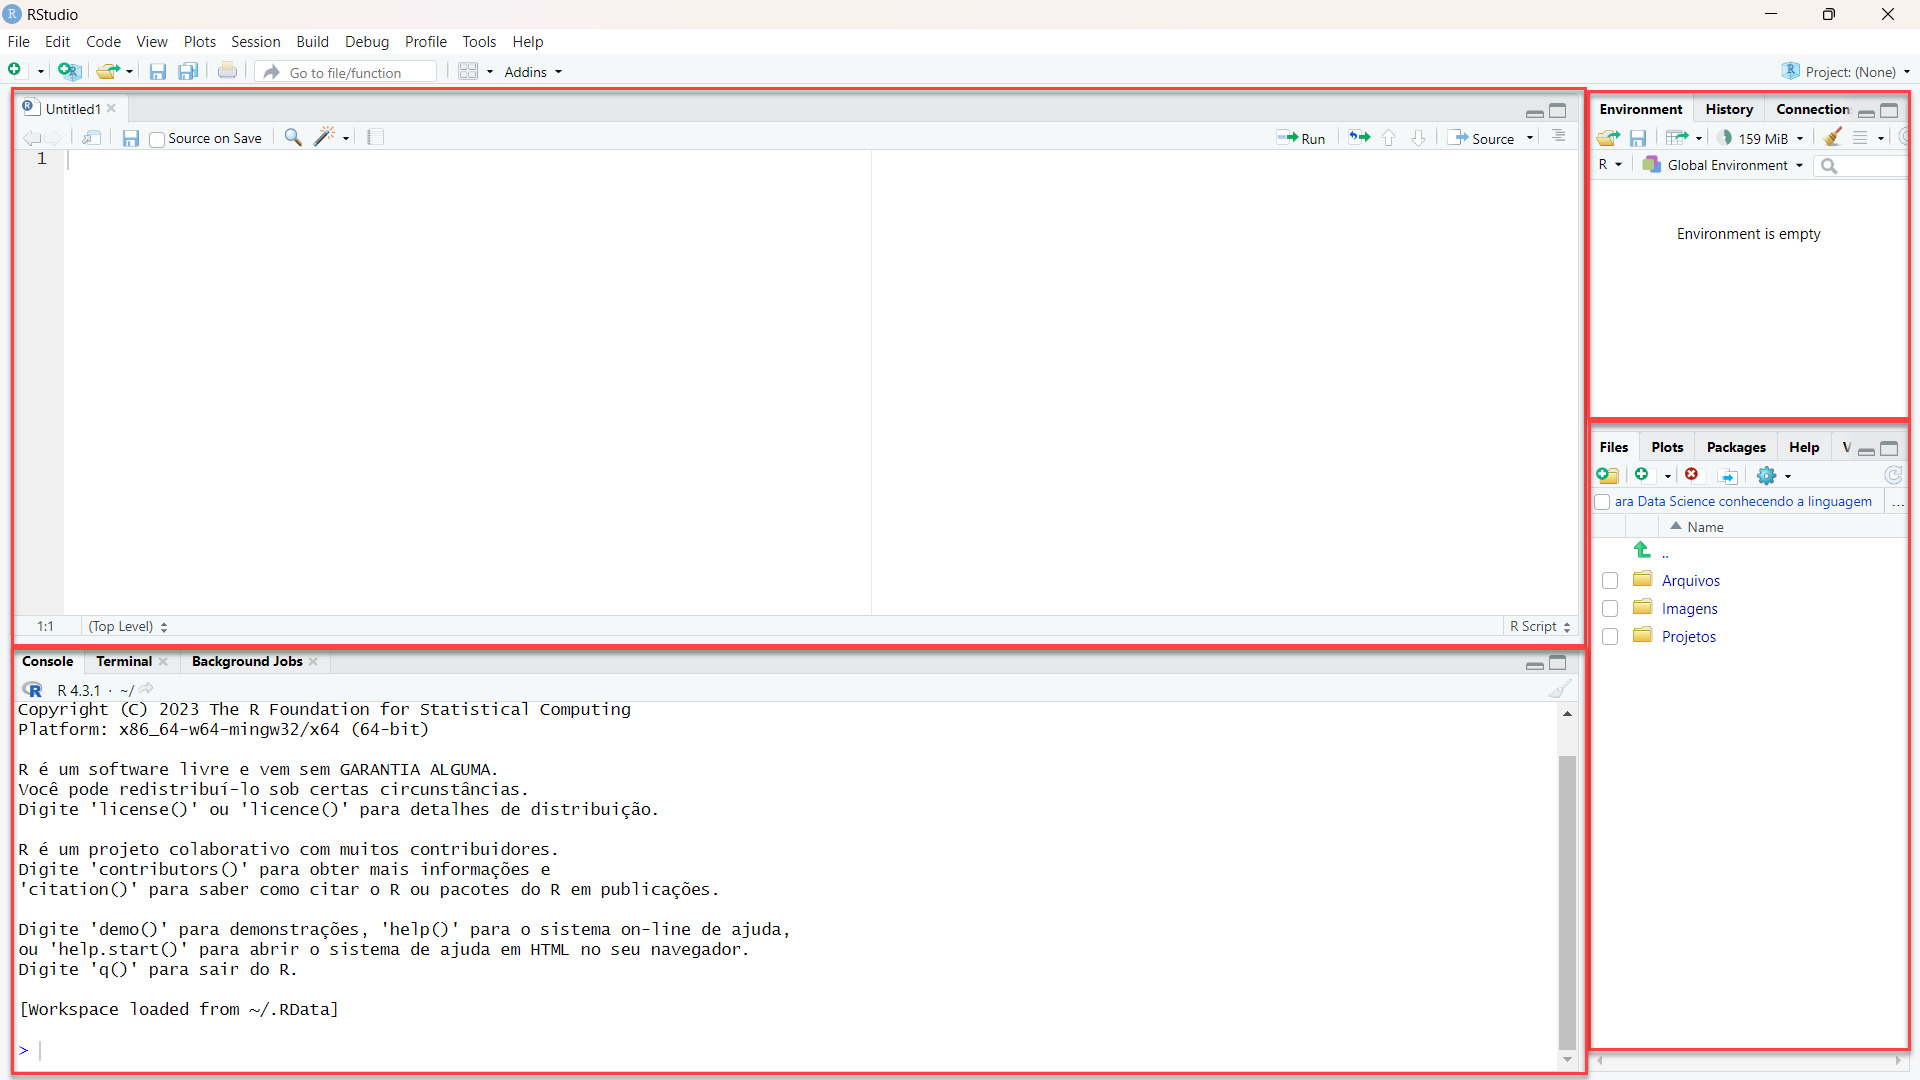Tick the Imagens folder checkbox
1920x1080 pixels.
point(1610,609)
